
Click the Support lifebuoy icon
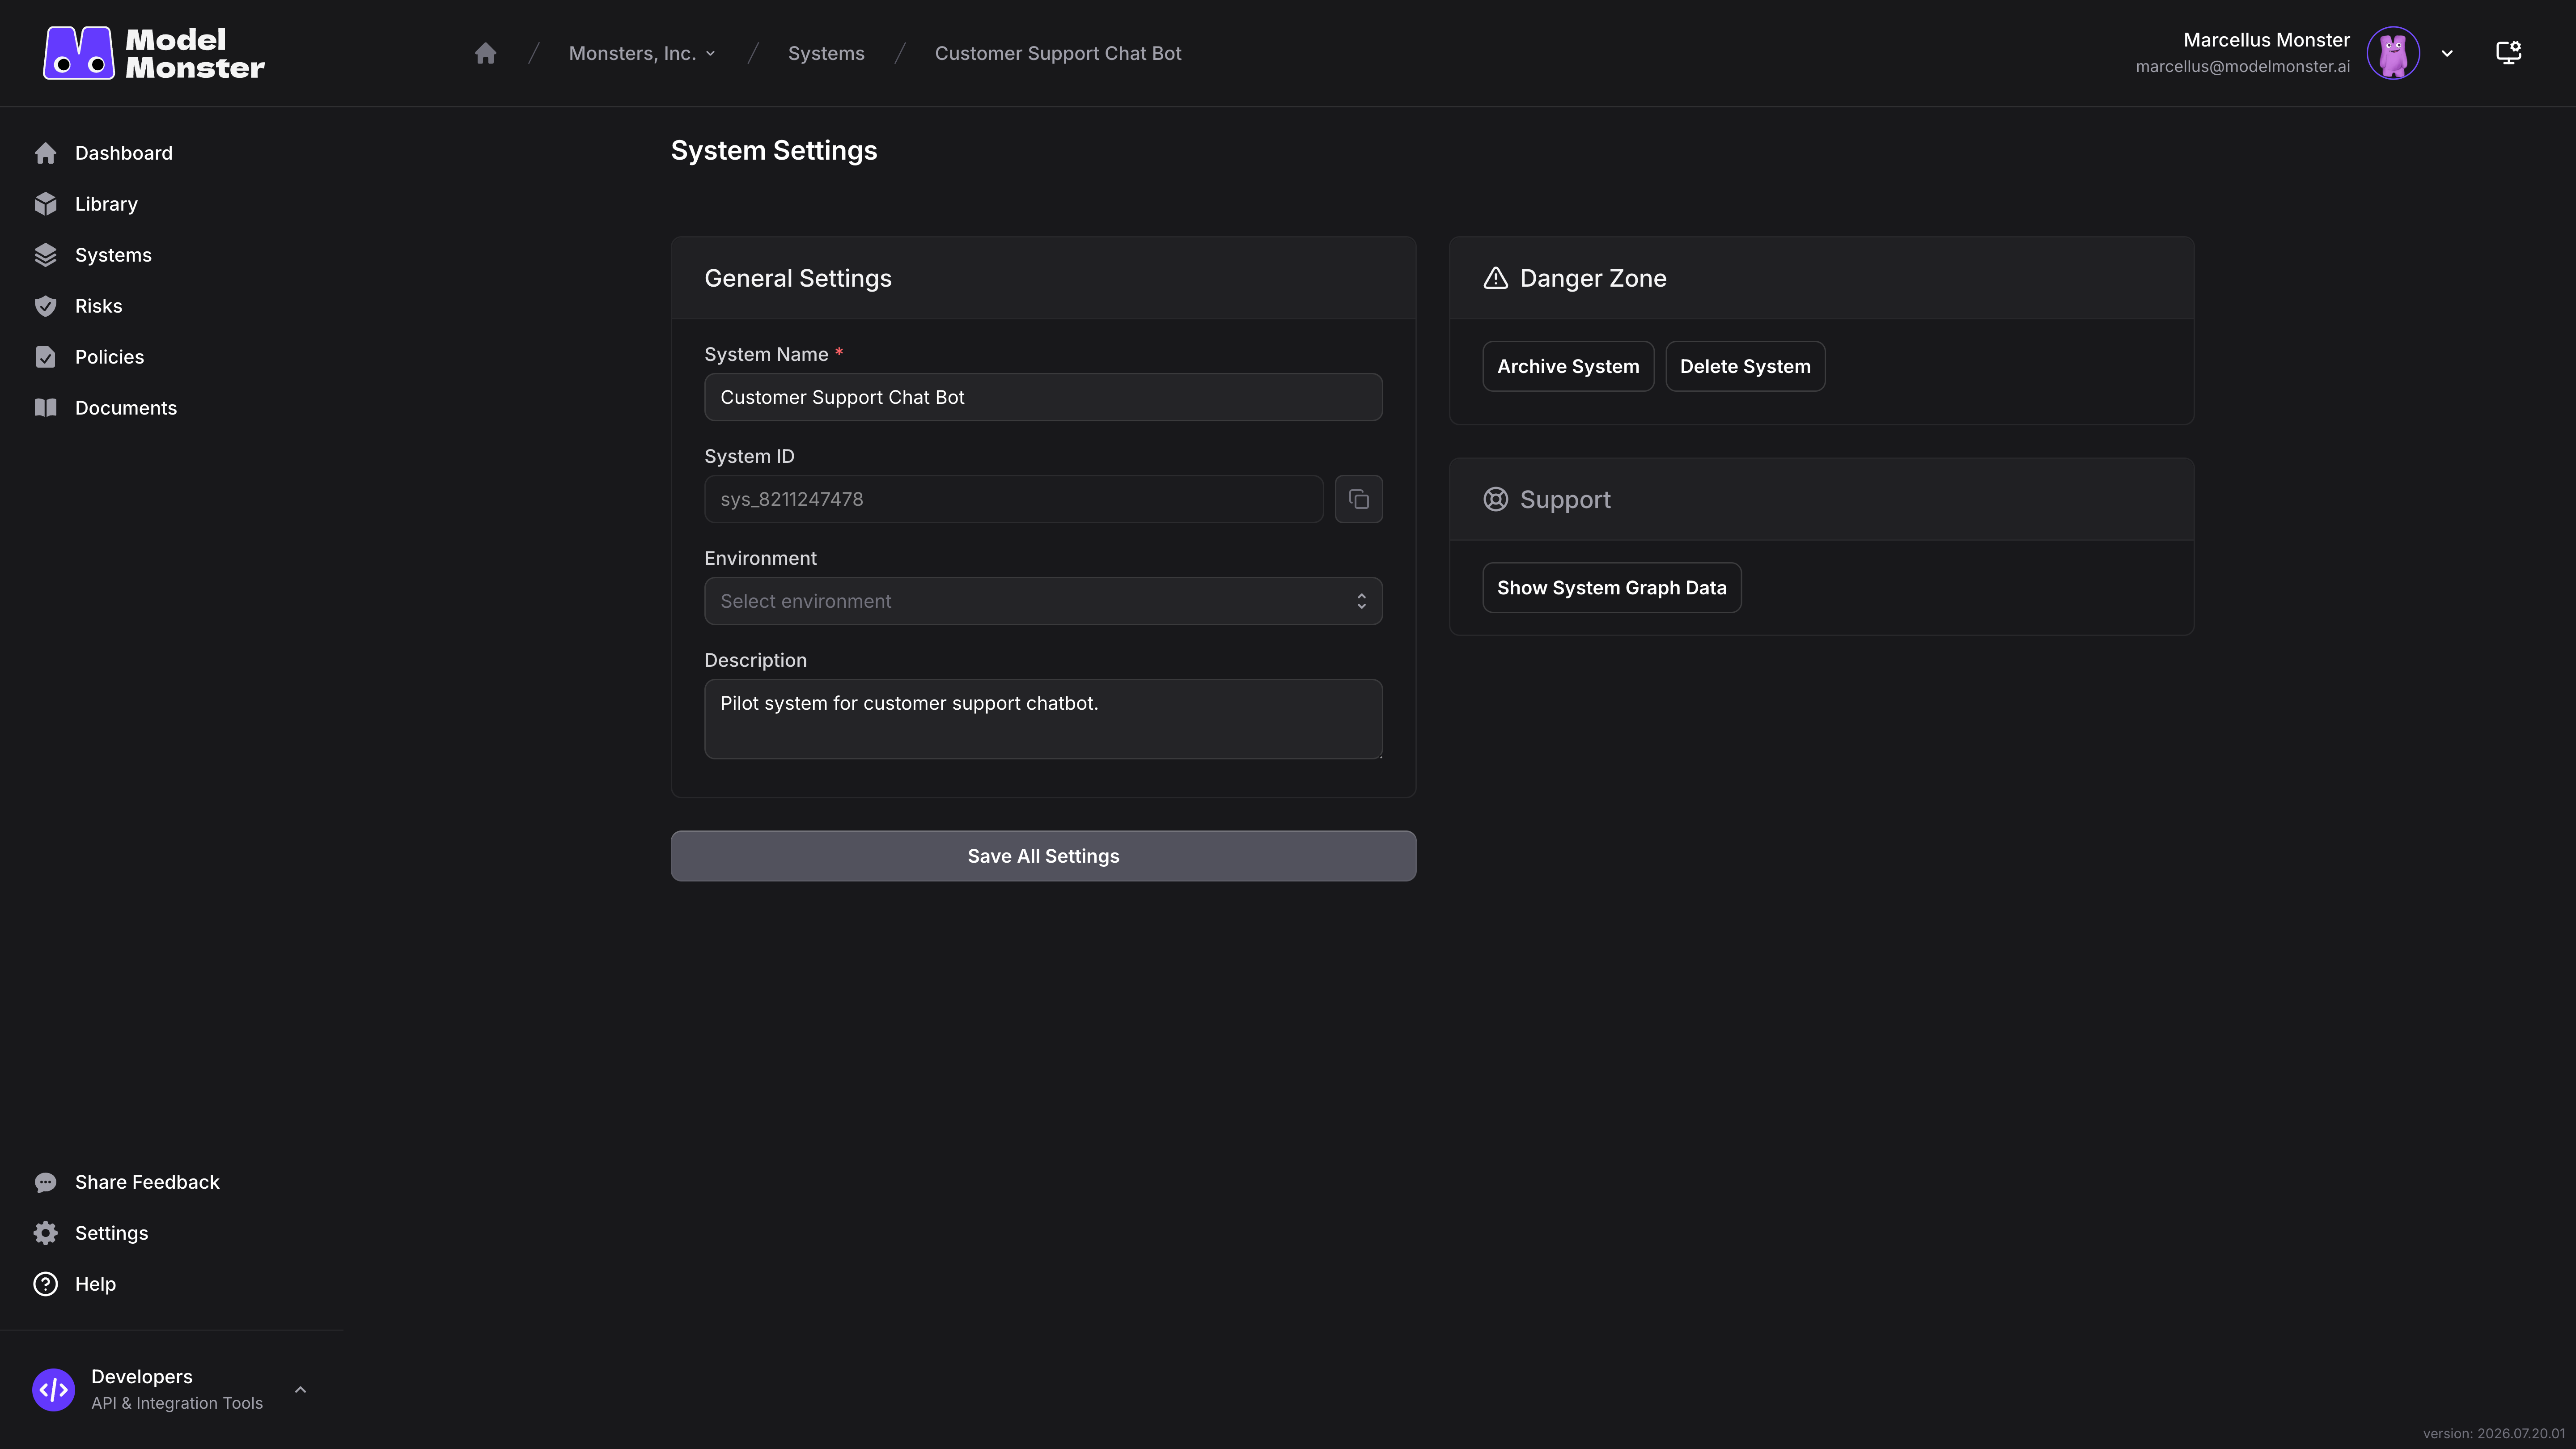1495,499
